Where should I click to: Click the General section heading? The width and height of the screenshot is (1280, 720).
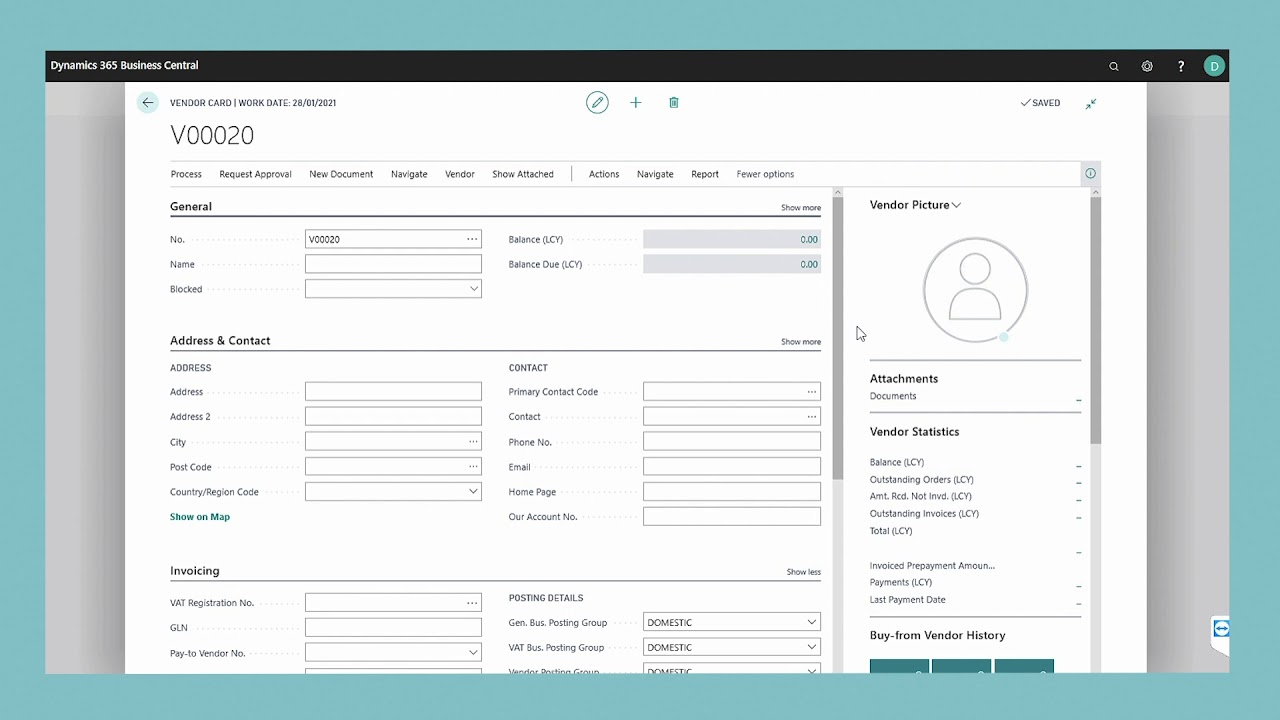click(x=191, y=206)
